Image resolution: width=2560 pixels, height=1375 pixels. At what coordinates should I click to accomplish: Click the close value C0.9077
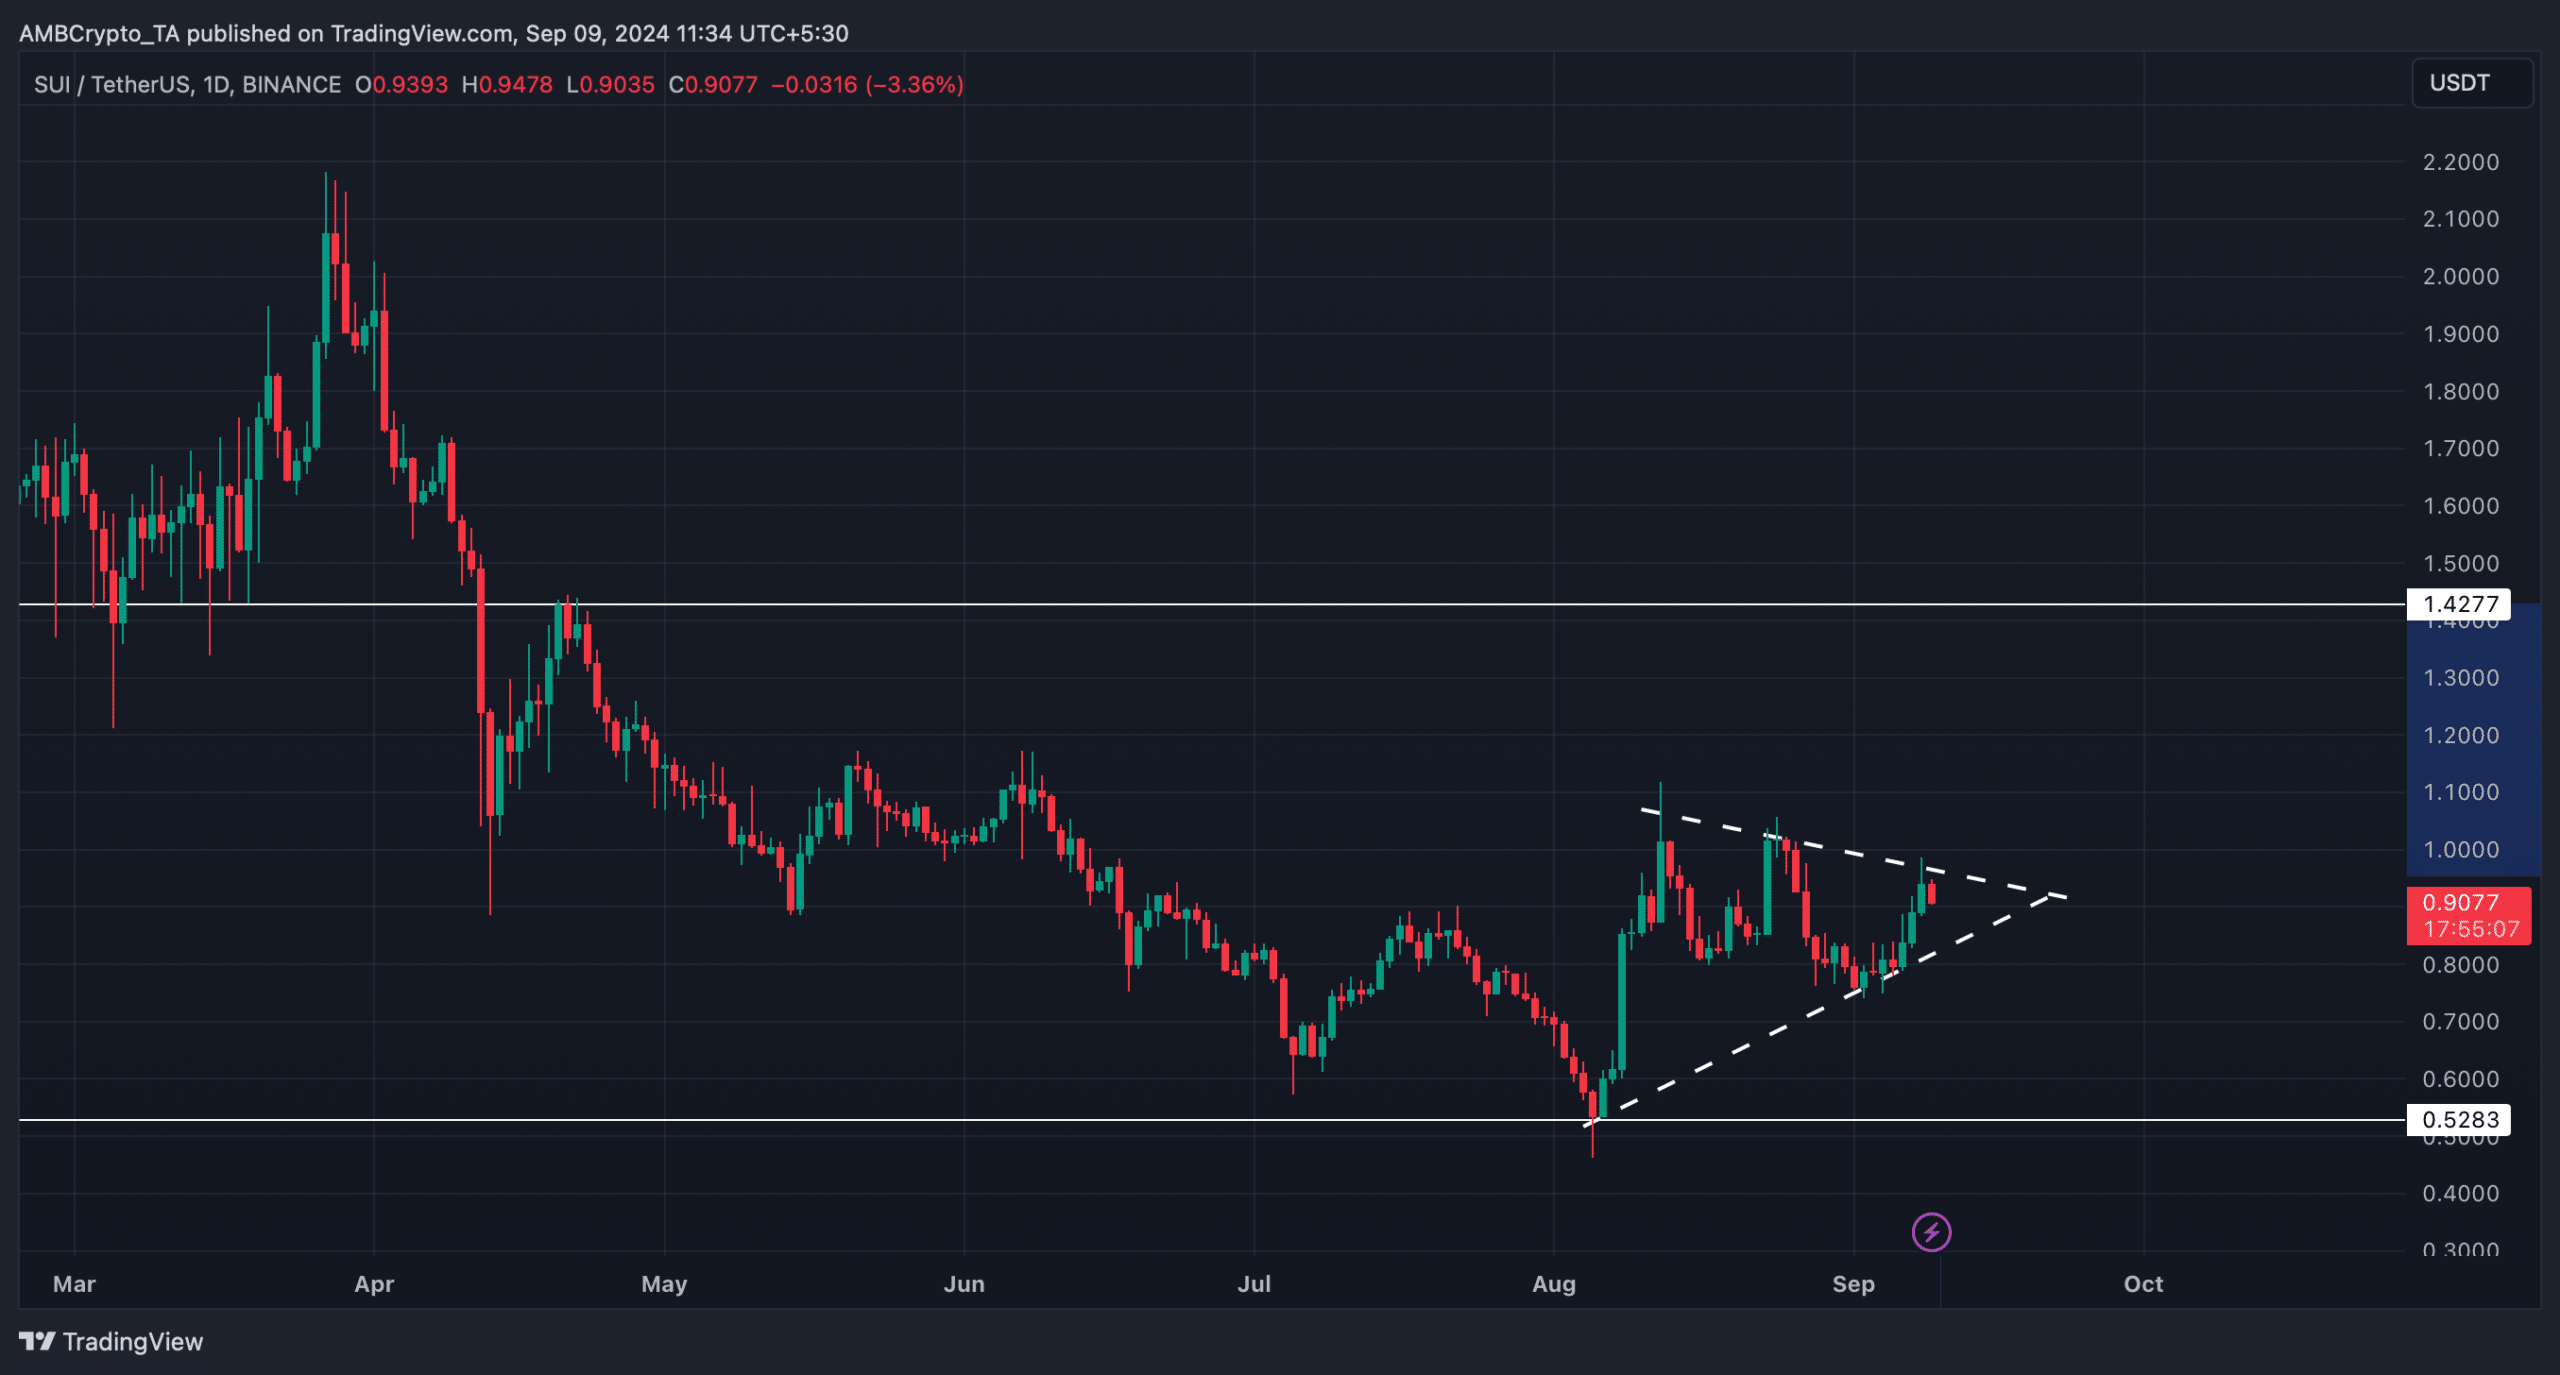tap(713, 85)
